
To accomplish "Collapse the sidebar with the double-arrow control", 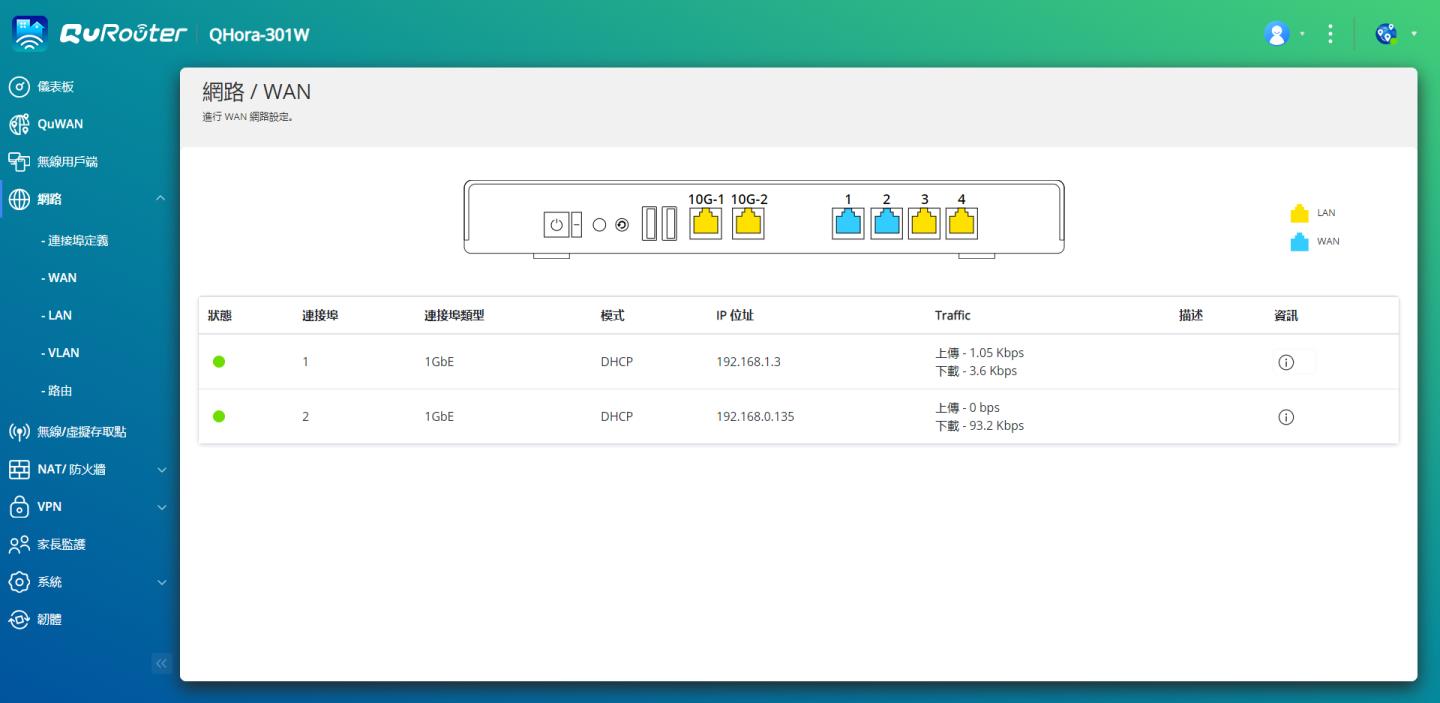I will 161,662.
